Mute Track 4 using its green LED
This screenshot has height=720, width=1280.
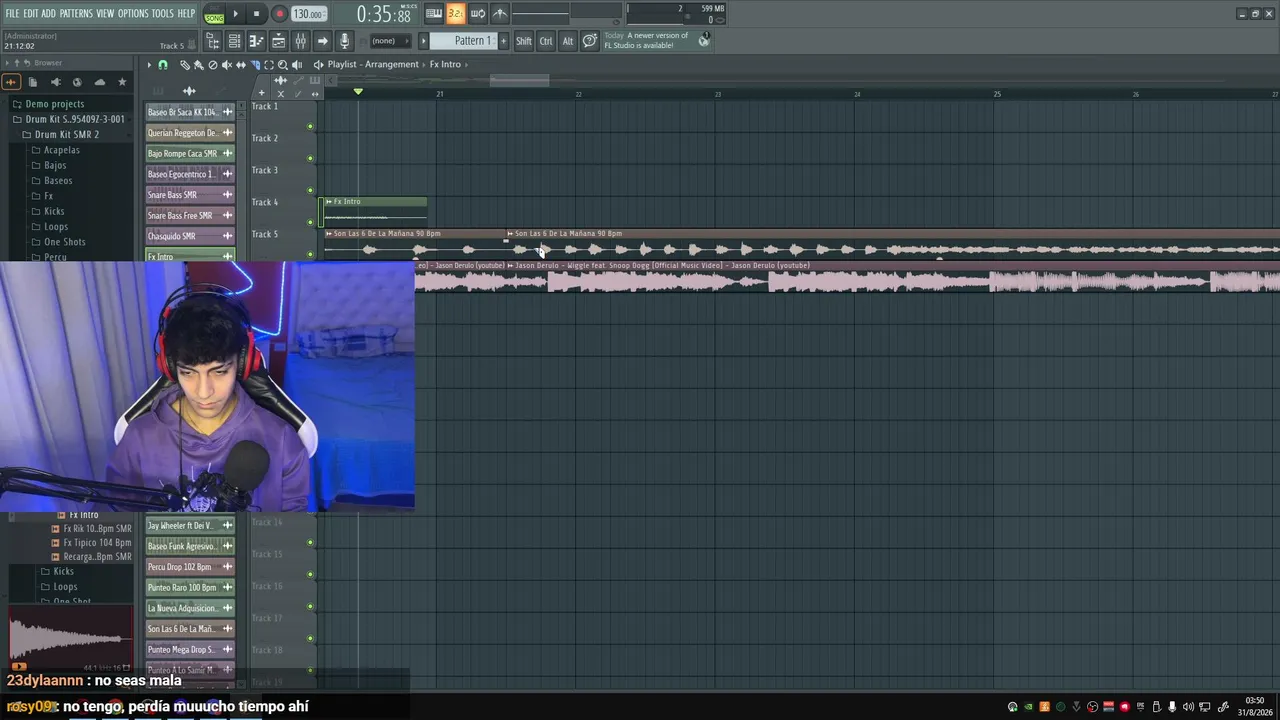click(310, 222)
